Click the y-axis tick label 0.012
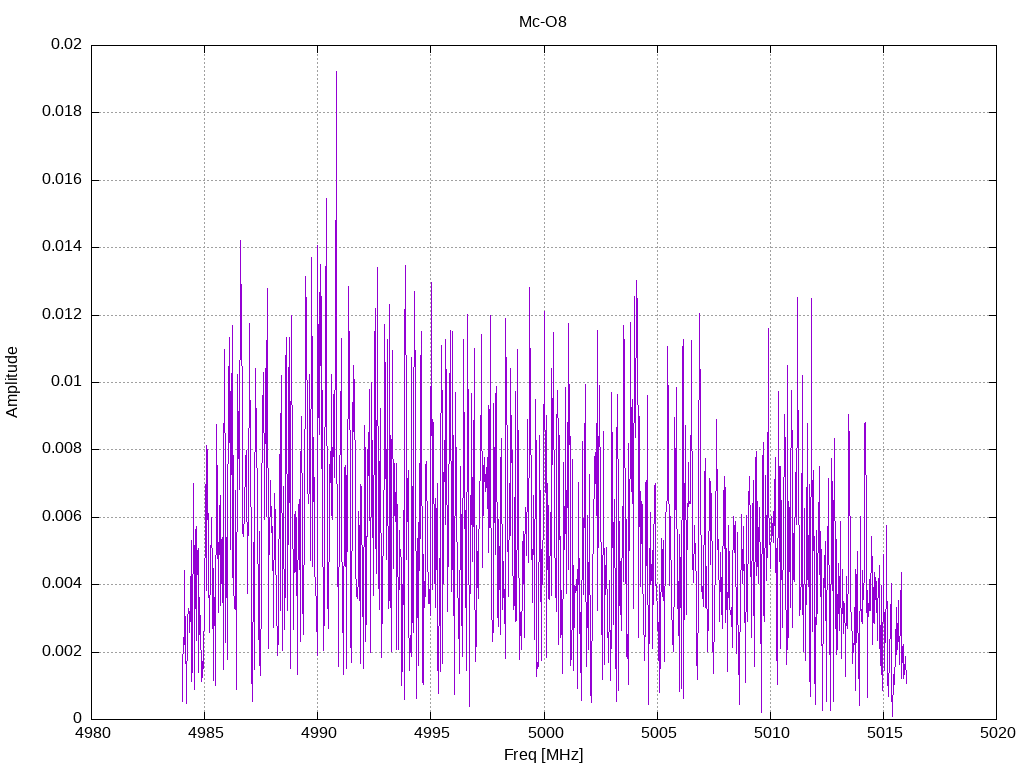Screen dimensions: 1024x768 point(62,314)
